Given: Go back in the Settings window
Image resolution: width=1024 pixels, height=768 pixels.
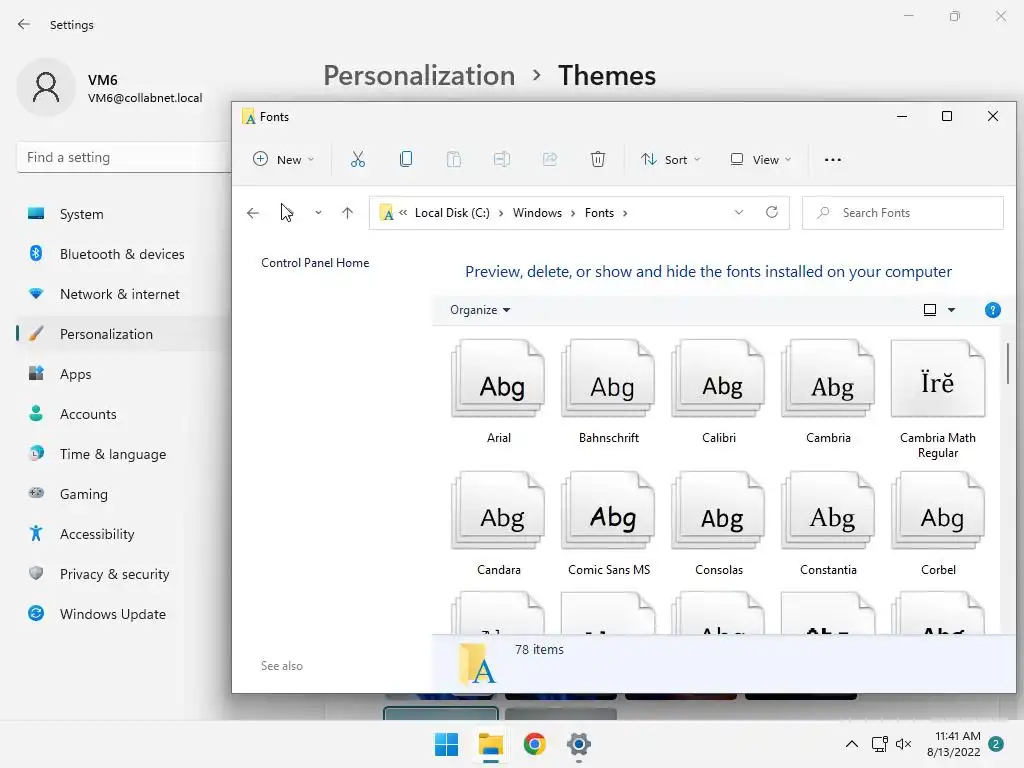Looking at the screenshot, I should pos(24,24).
